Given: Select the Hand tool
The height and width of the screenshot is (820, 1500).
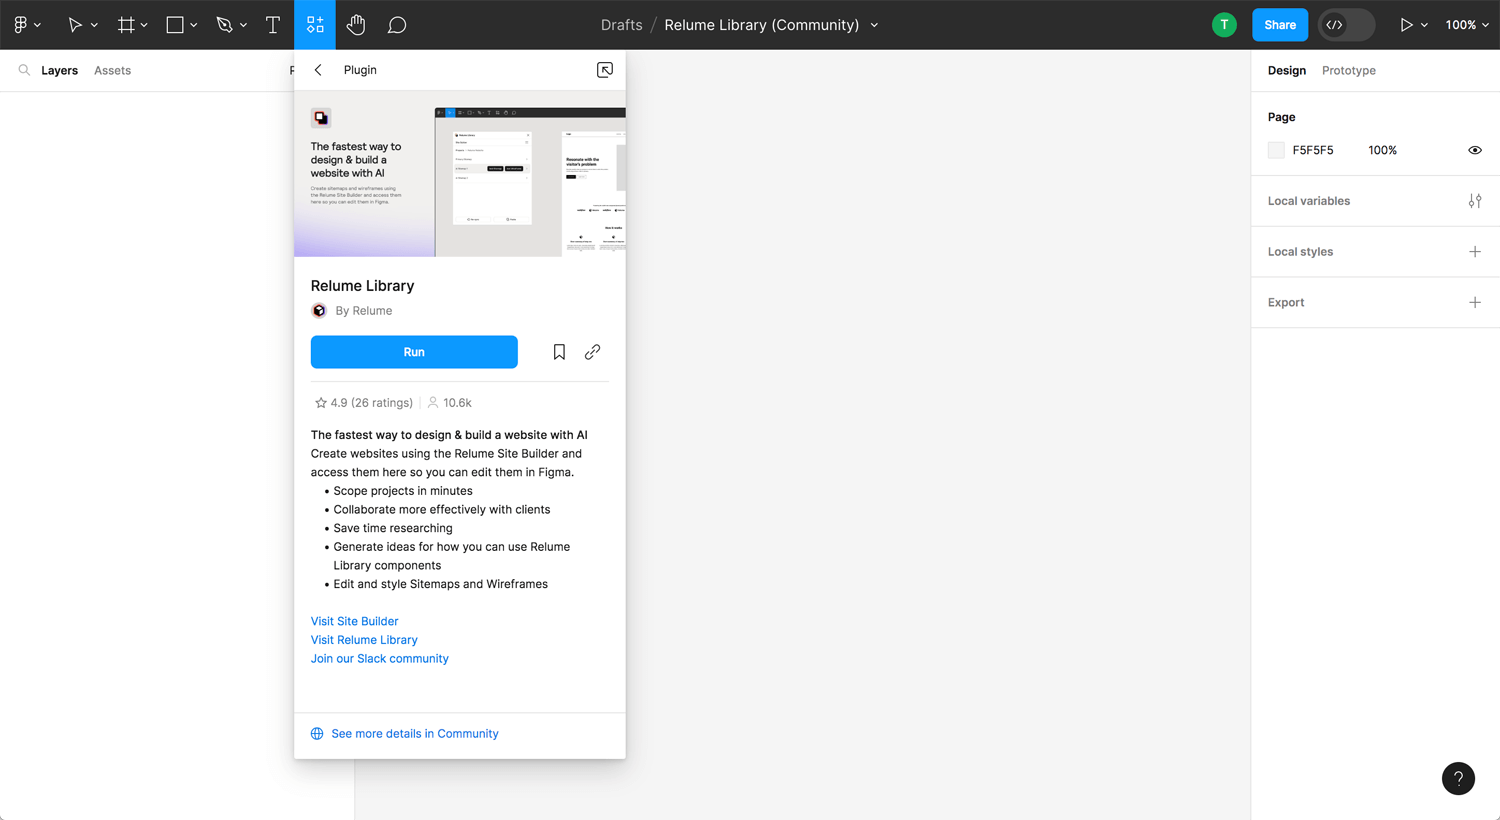Looking at the screenshot, I should 355,25.
